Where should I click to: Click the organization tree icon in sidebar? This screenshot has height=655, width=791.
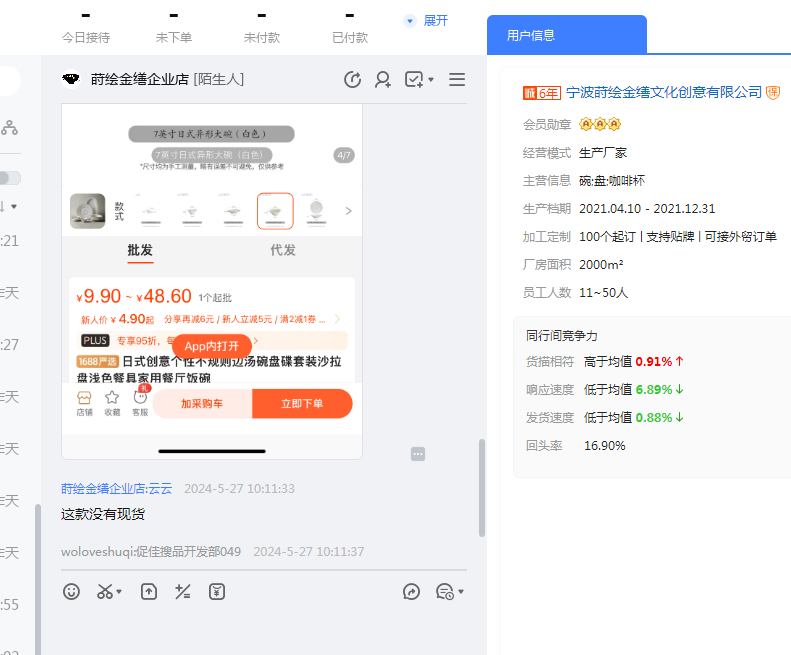(10, 127)
